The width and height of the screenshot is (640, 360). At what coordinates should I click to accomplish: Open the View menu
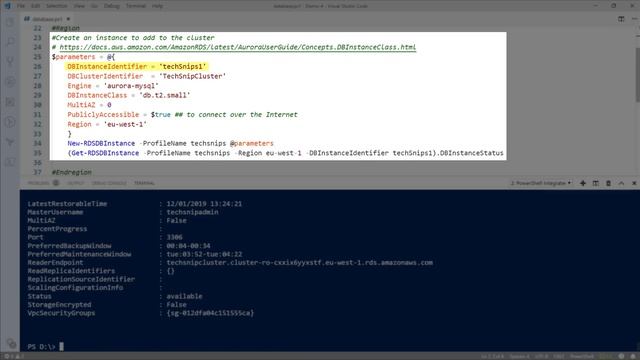pos(79,6)
